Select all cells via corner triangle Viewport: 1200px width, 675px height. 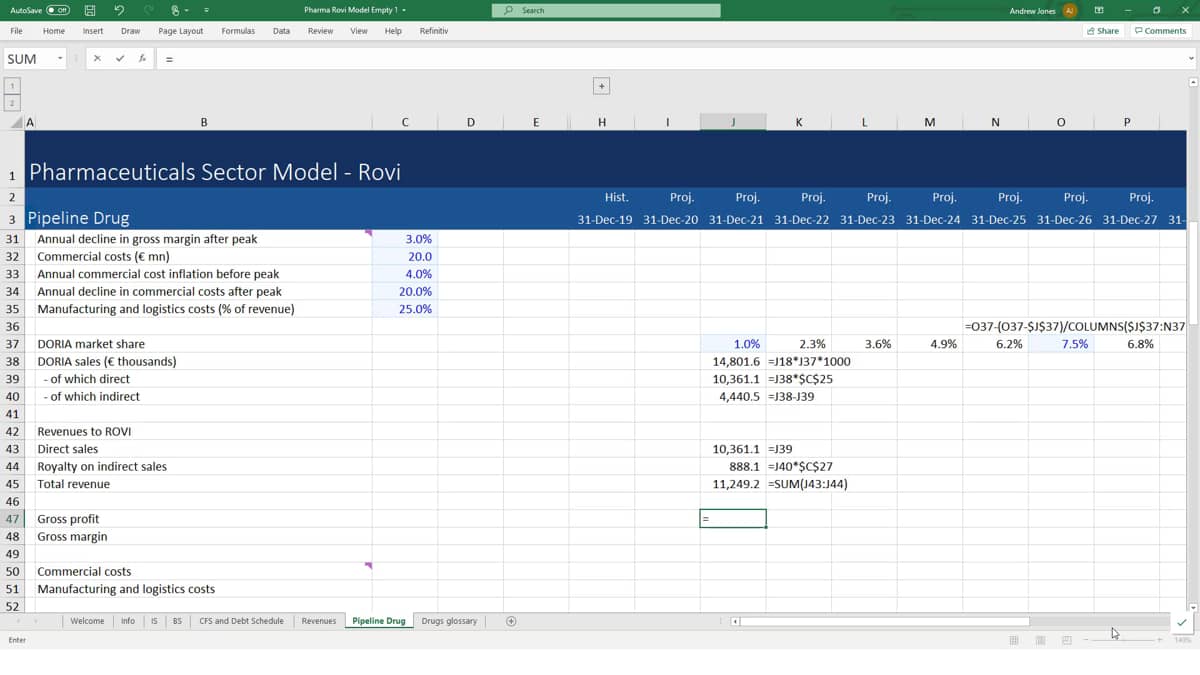16,122
